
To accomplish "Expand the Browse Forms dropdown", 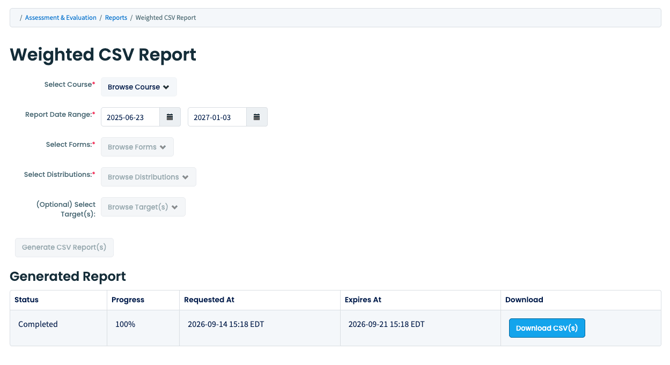I will pos(137,147).
